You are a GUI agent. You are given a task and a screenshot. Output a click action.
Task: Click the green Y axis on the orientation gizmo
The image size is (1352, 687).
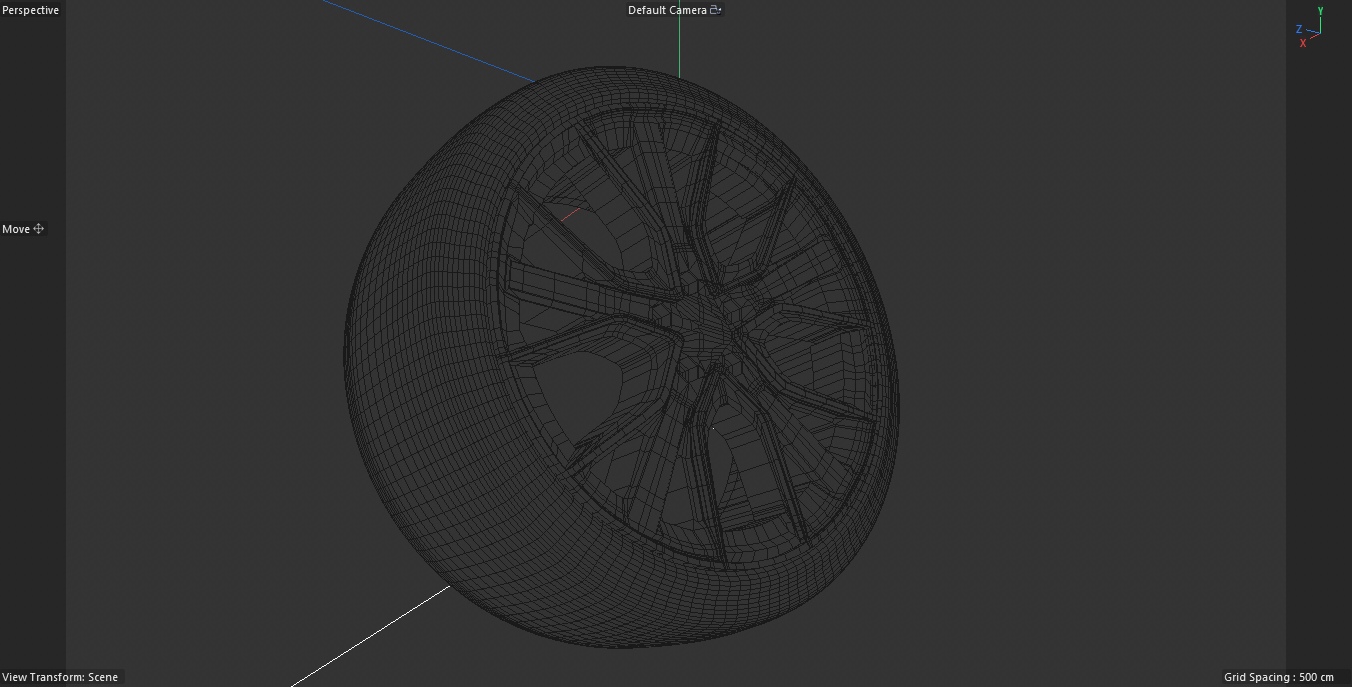pos(1320,12)
